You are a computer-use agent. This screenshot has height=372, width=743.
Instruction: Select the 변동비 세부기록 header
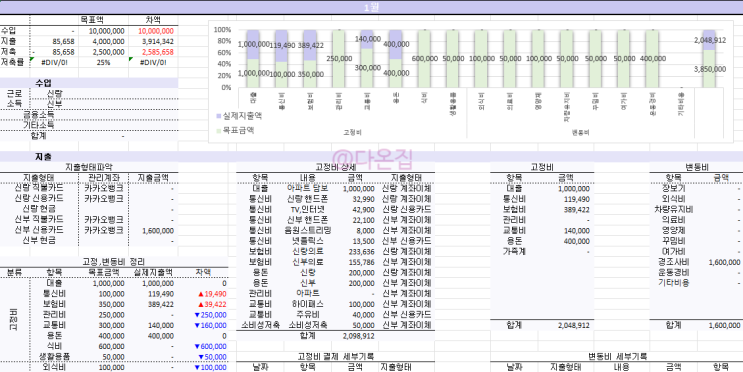coord(617,356)
